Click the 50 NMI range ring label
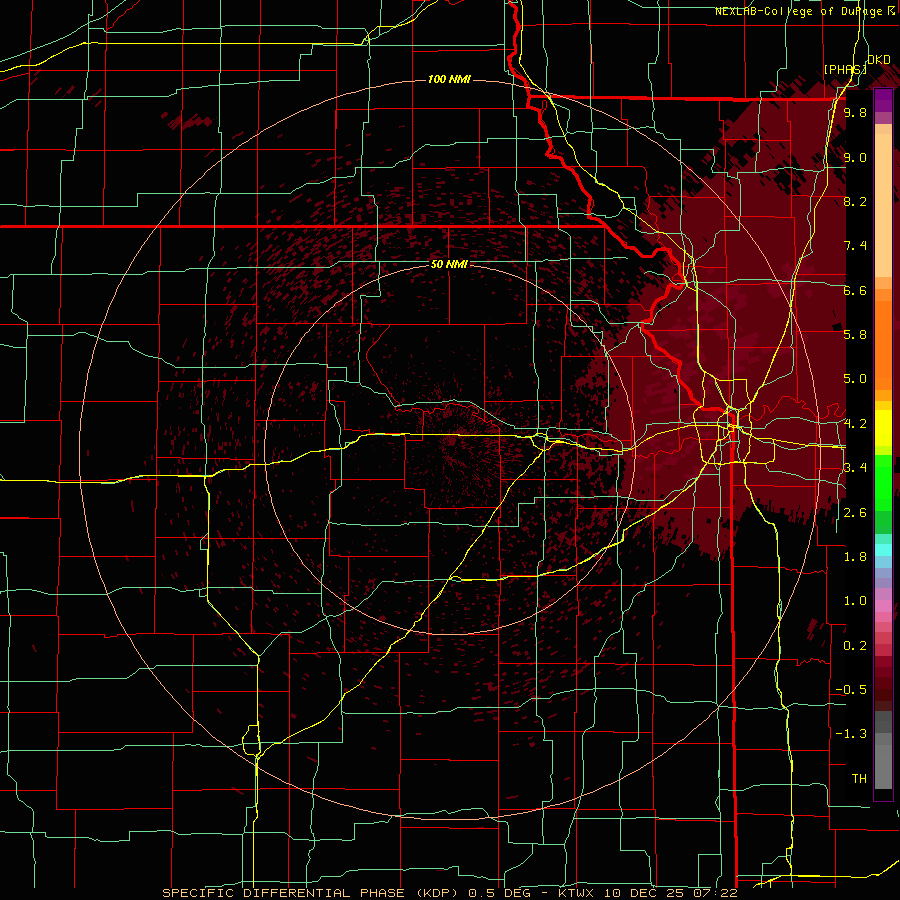Viewport: 900px width, 900px height. click(x=449, y=264)
